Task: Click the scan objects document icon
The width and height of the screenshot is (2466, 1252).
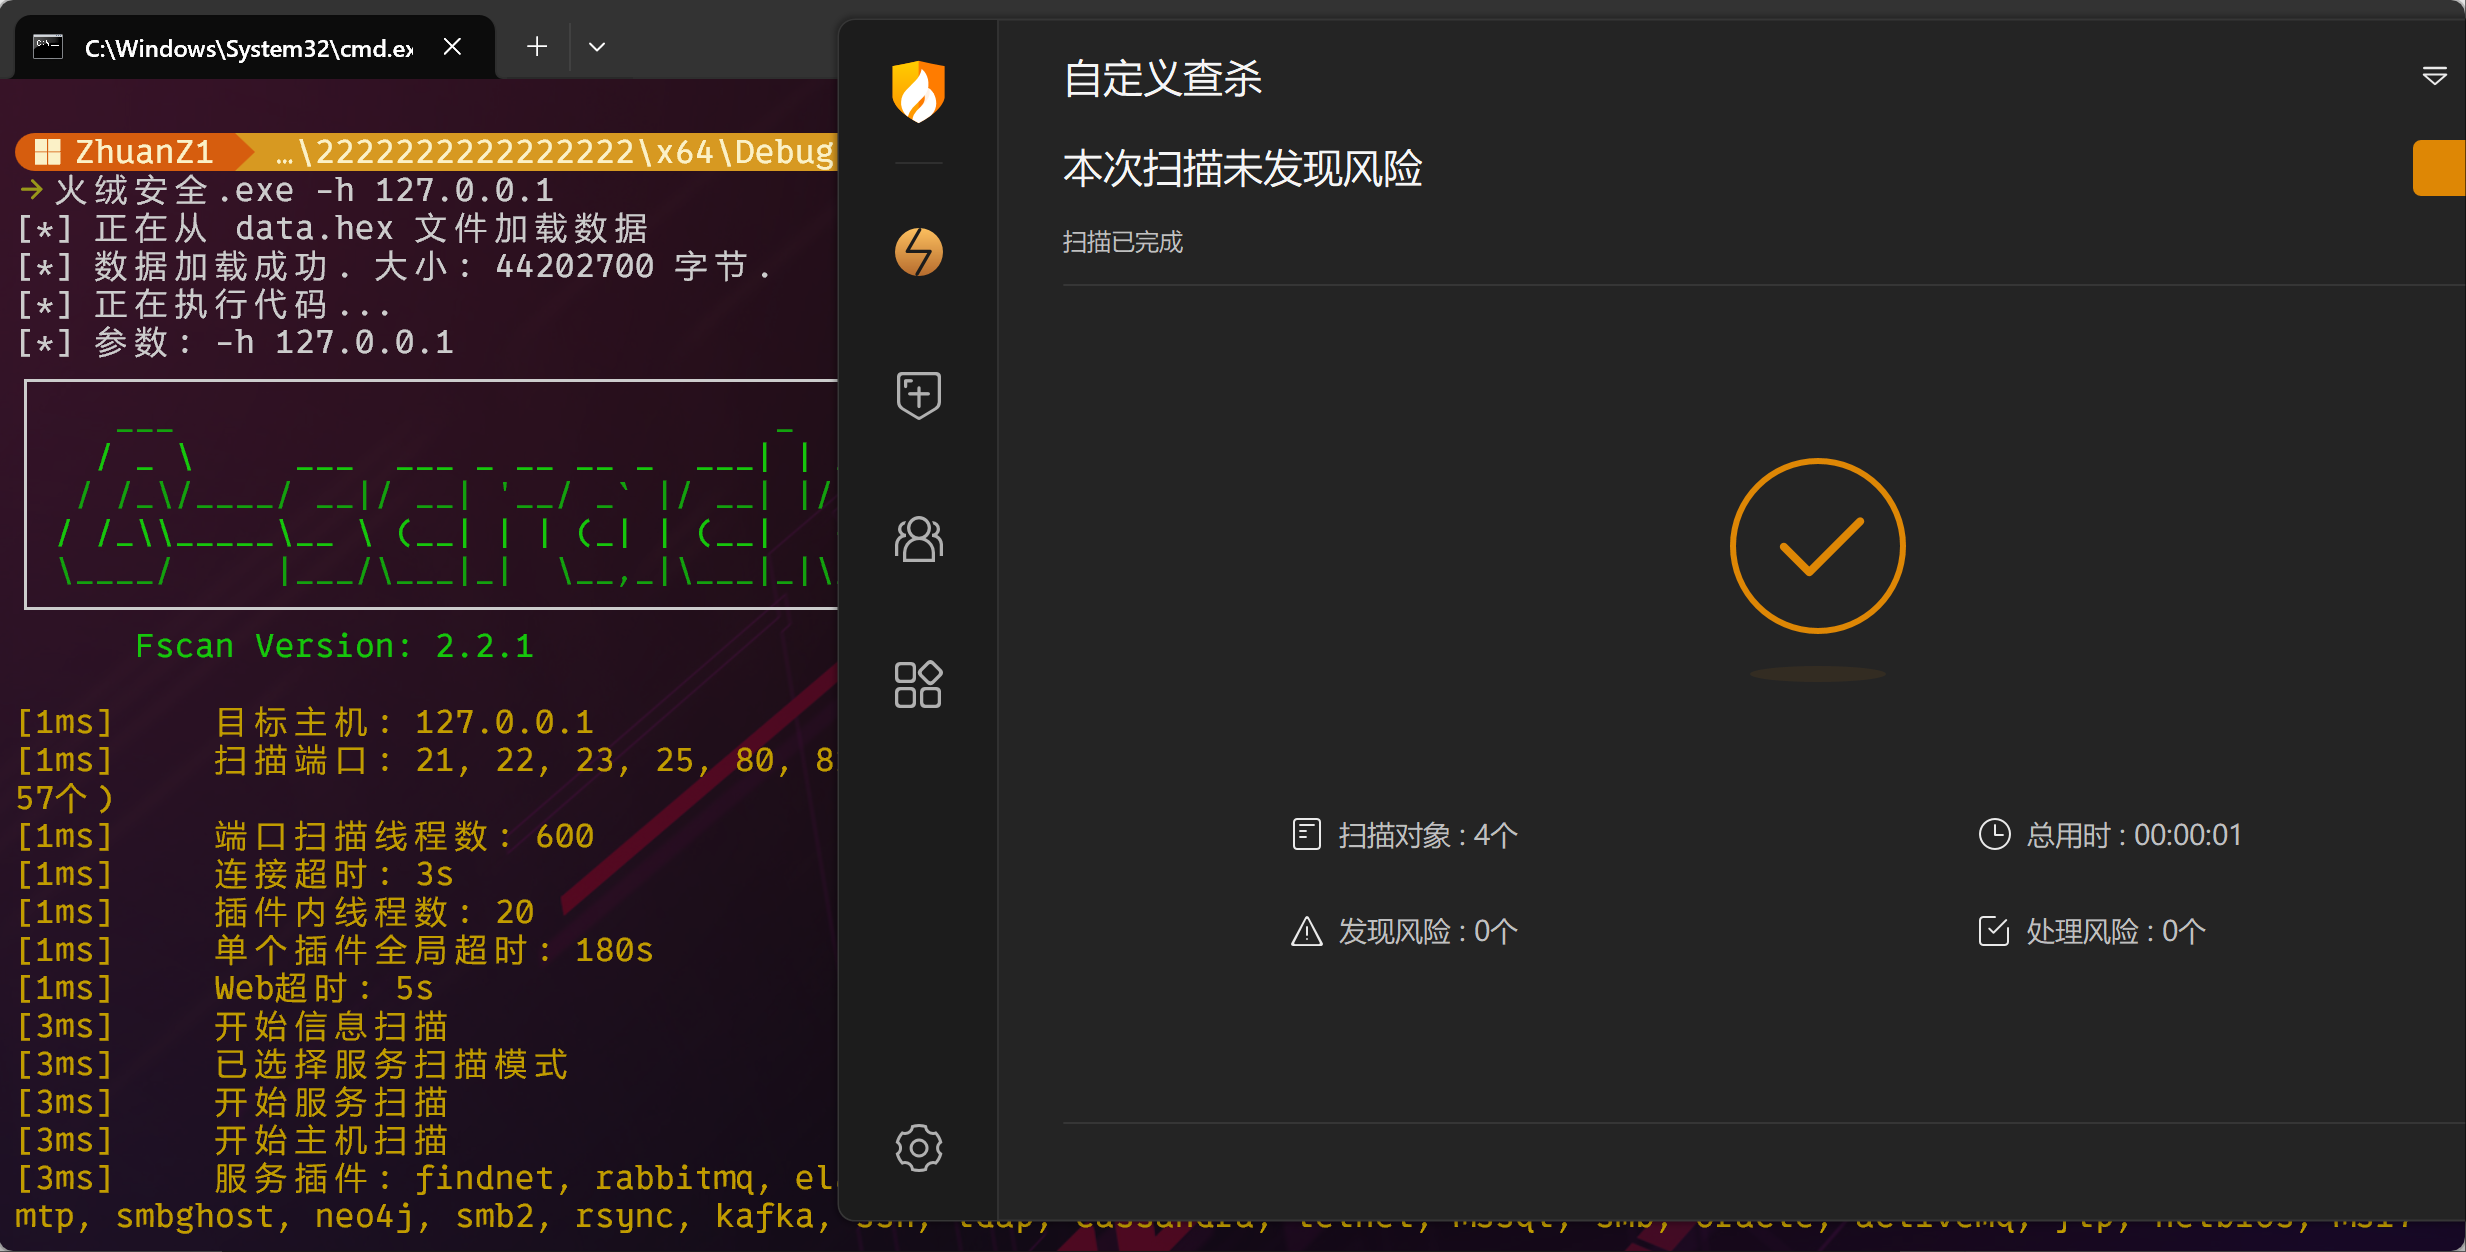Action: click(1306, 834)
